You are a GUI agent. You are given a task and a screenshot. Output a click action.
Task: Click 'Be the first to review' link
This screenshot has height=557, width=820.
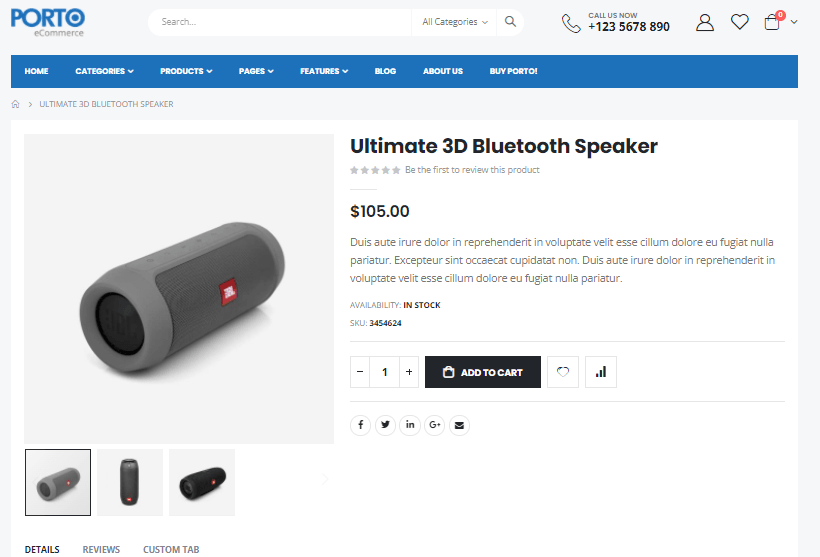click(472, 170)
